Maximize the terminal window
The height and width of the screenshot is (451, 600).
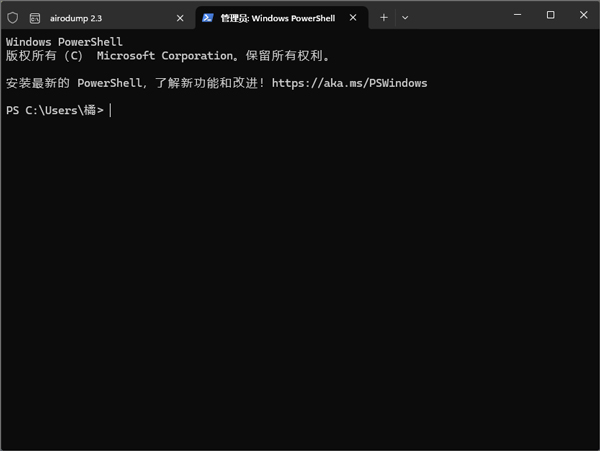point(550,15)
